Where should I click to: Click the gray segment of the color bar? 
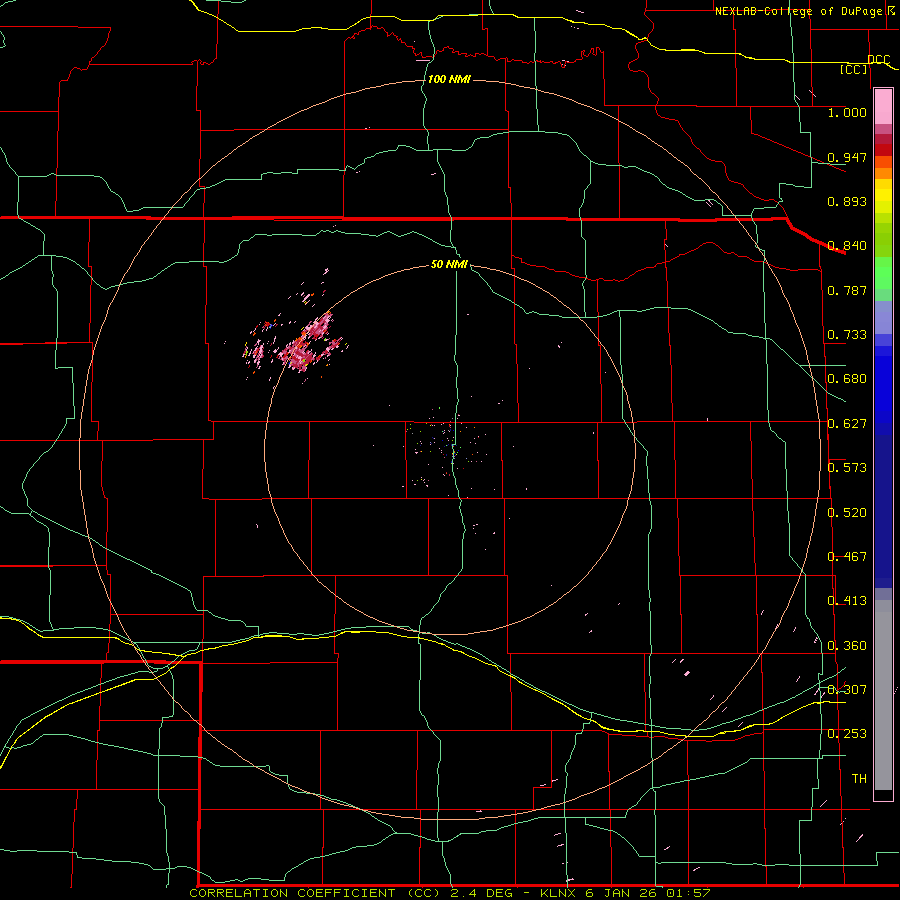coord(883,695)
